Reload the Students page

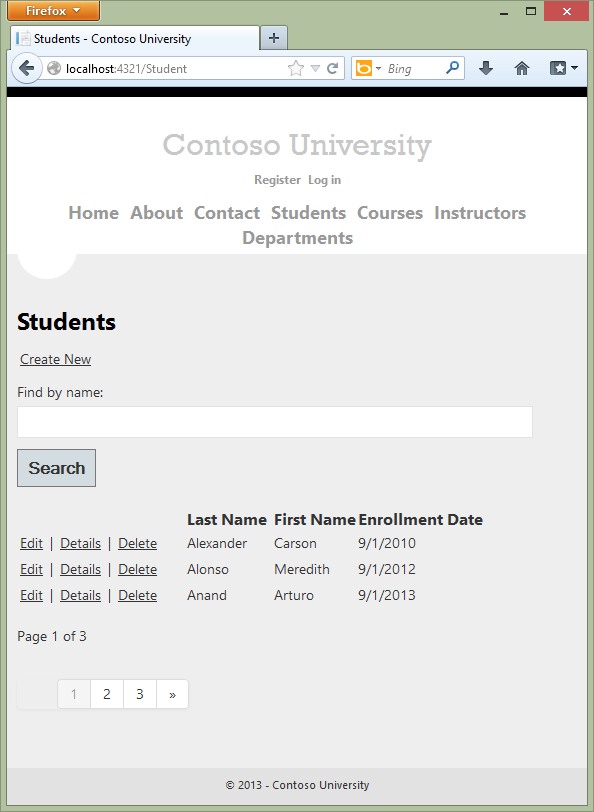tap(332, 67)
